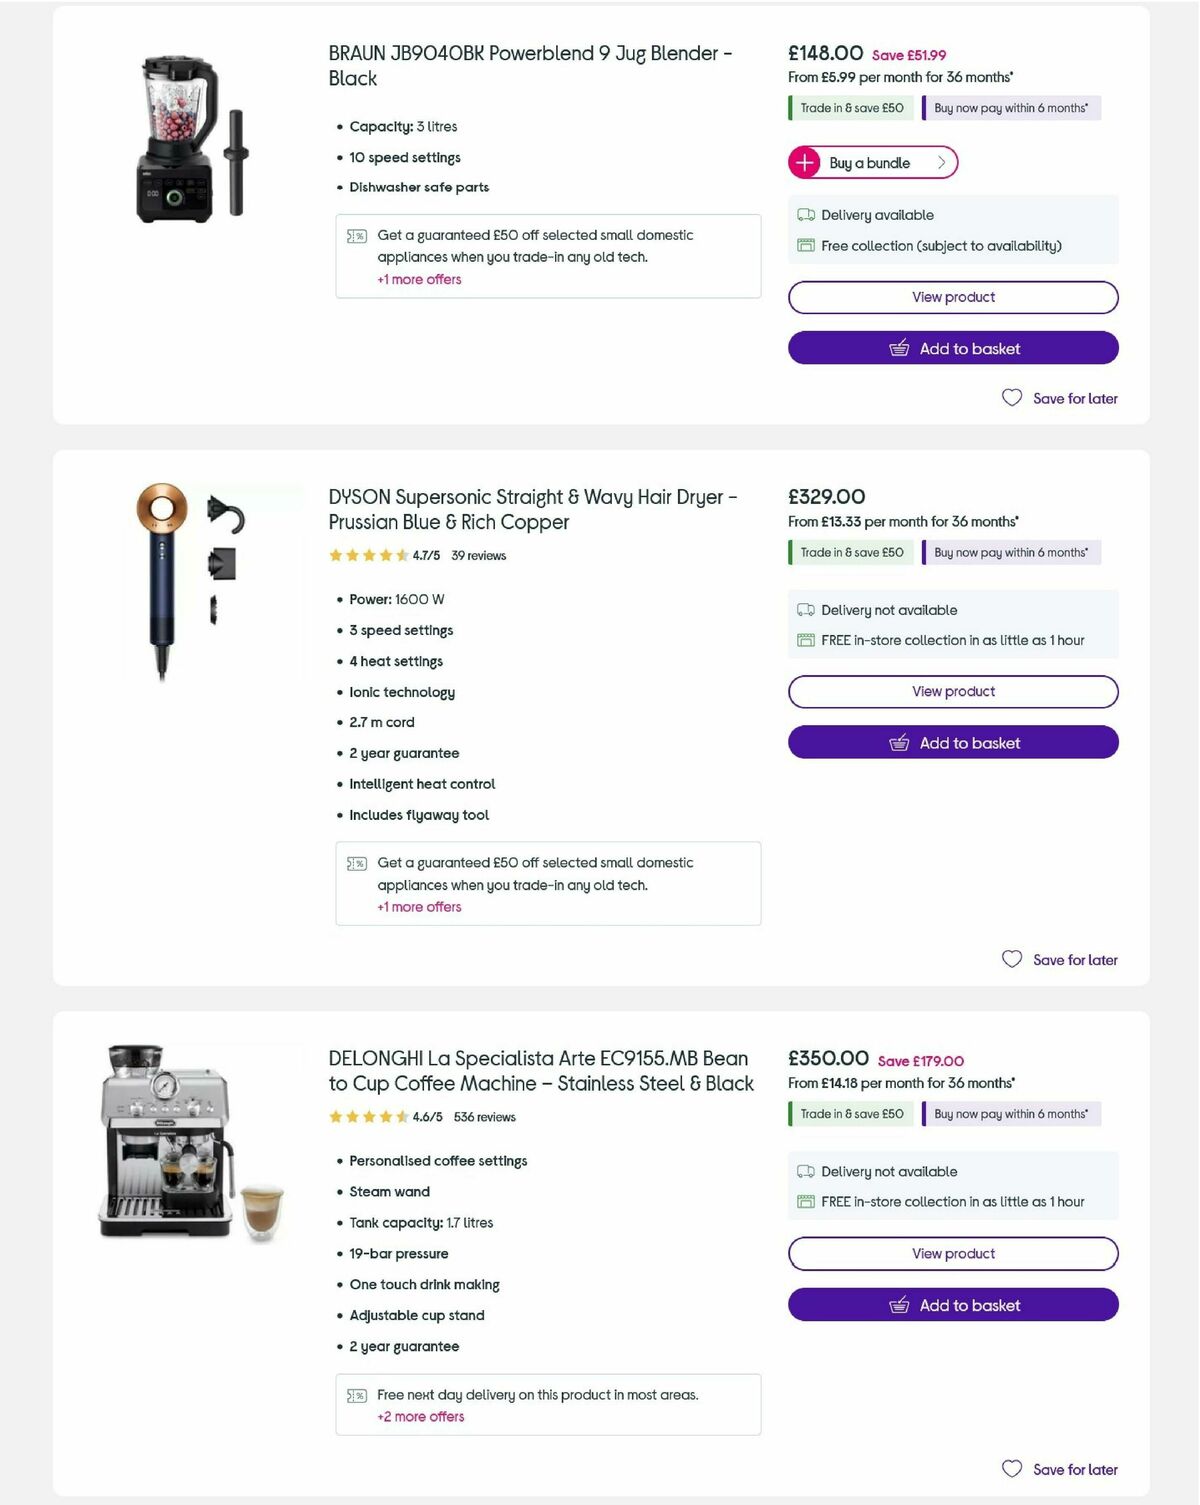Click the offer icon next to next day delivery text
1200x1505 pixels.
[355, 1395]
